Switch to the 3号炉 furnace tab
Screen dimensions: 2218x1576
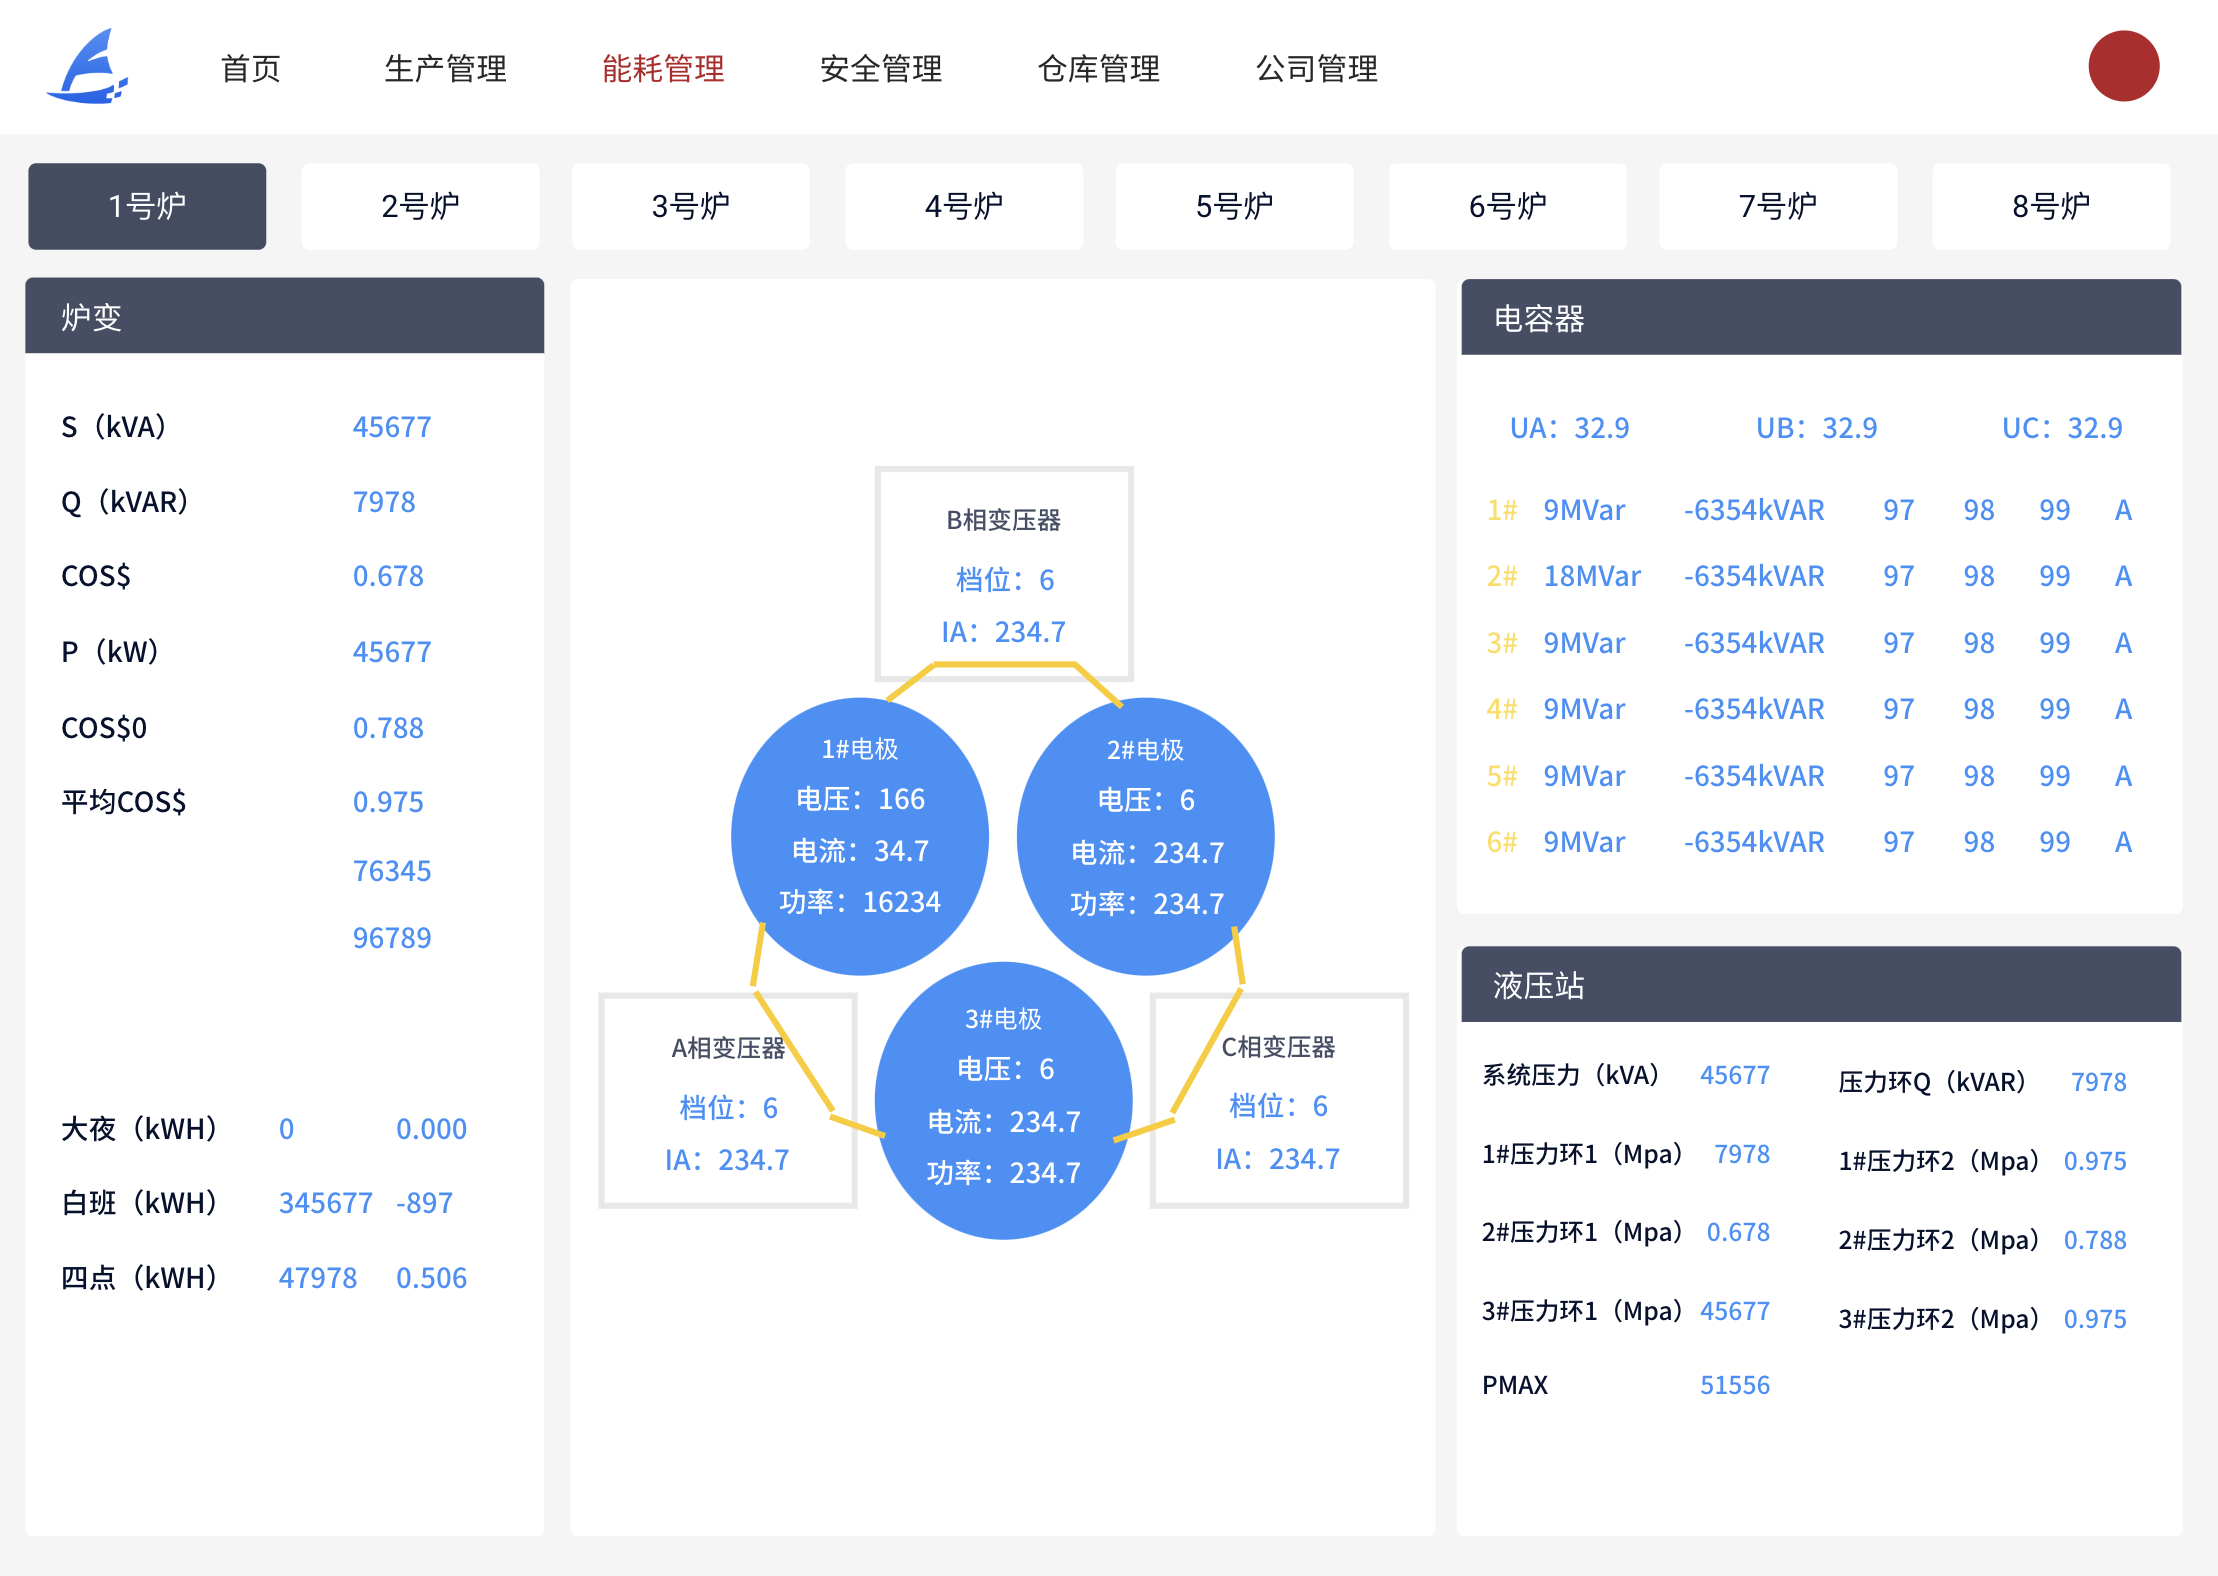pyautogui.click(x=691, y=206)
